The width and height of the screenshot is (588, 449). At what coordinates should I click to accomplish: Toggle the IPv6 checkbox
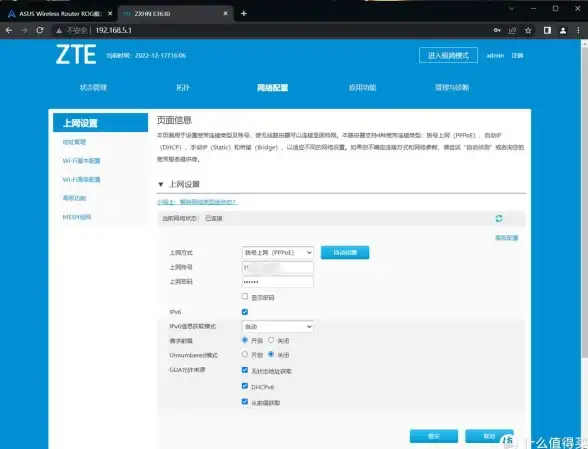245,312
